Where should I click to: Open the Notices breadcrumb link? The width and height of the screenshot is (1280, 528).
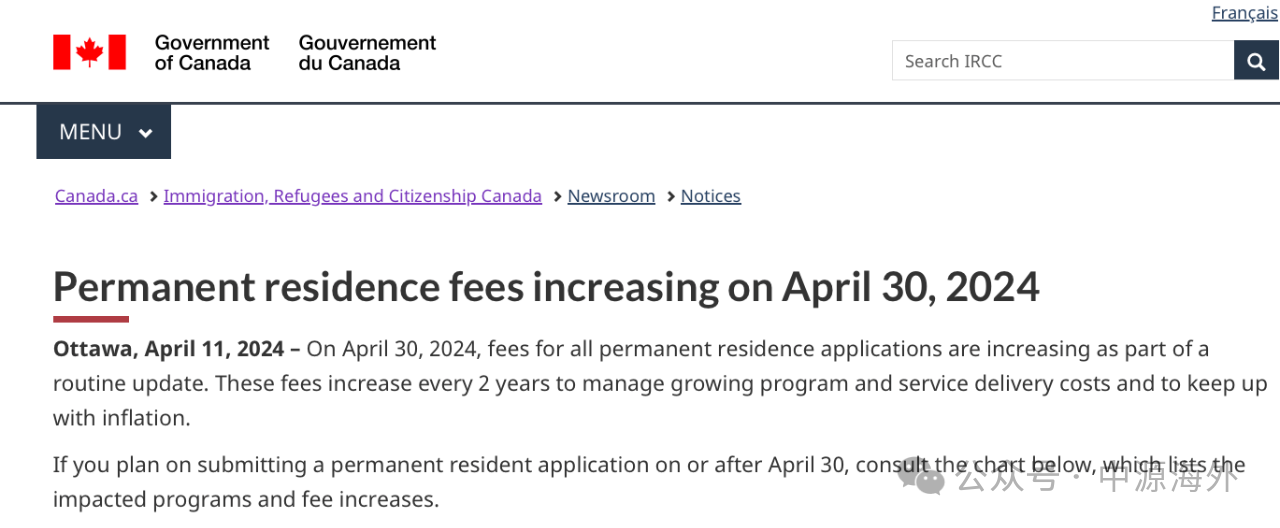(x=711, y=196)
